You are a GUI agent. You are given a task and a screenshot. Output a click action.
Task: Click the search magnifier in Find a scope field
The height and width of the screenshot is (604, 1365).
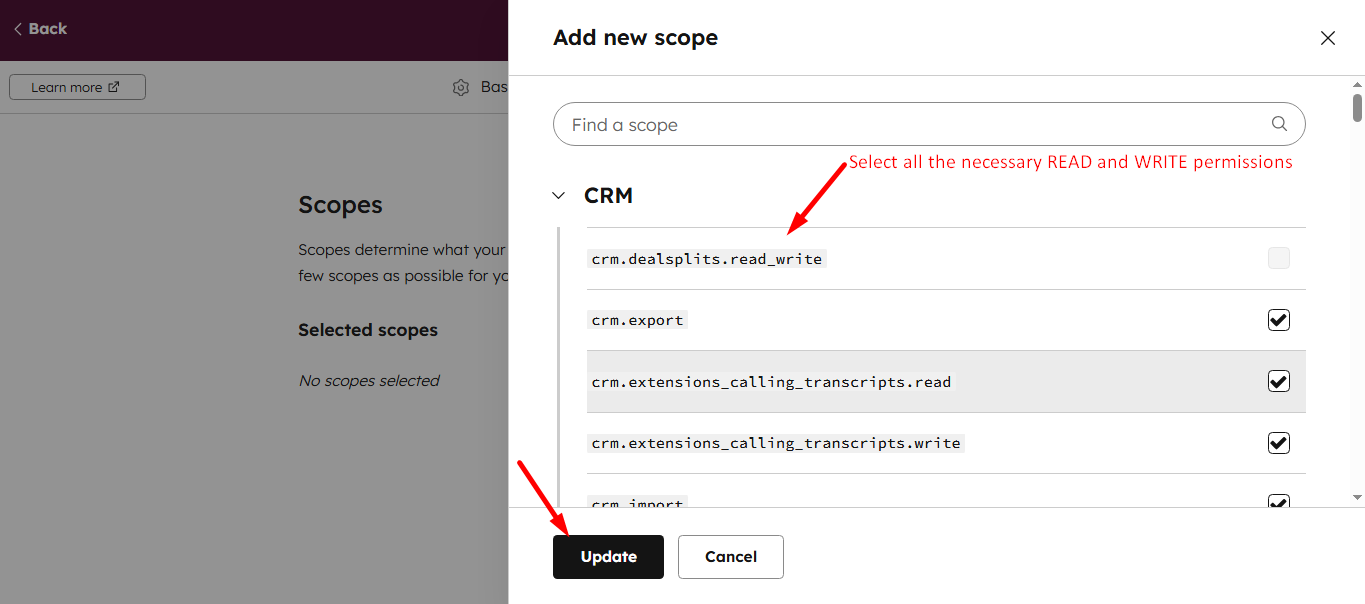1279,123
